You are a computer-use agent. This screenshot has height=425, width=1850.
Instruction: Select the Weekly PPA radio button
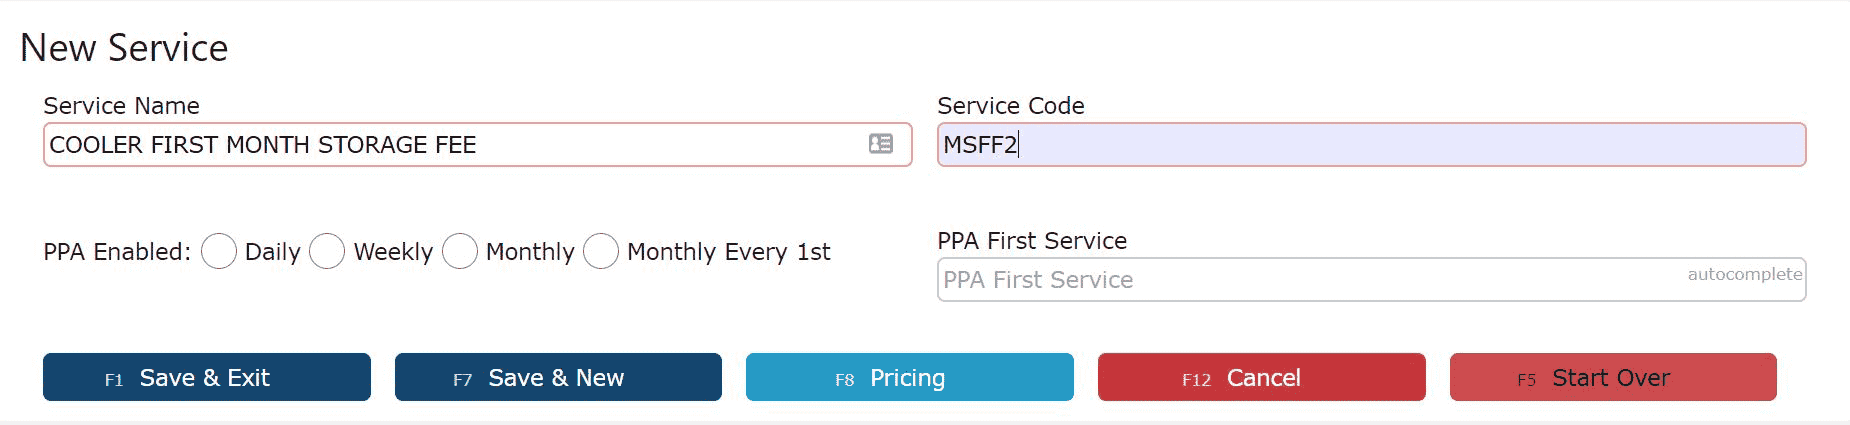(327, 251)
